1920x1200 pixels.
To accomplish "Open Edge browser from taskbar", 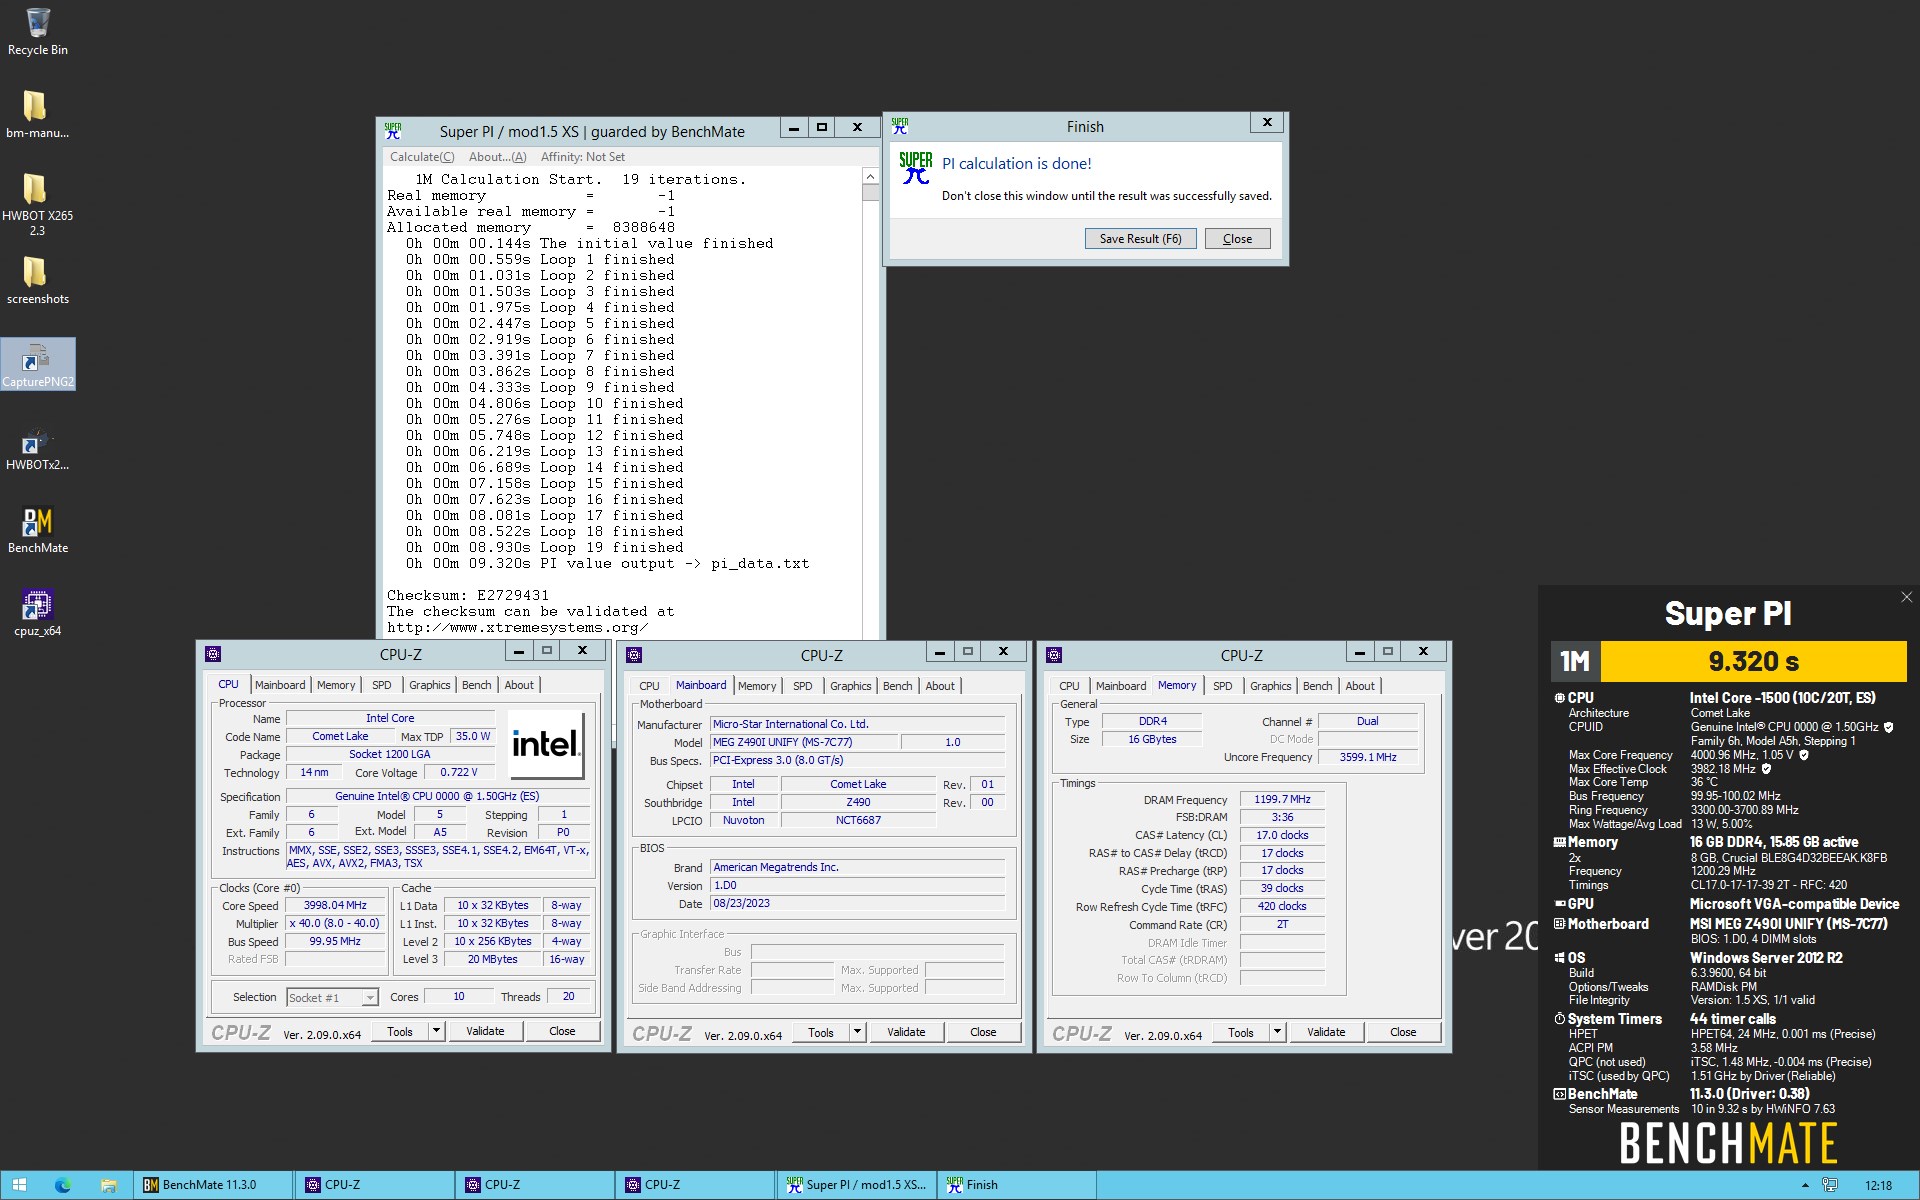I will (62, 1185).
